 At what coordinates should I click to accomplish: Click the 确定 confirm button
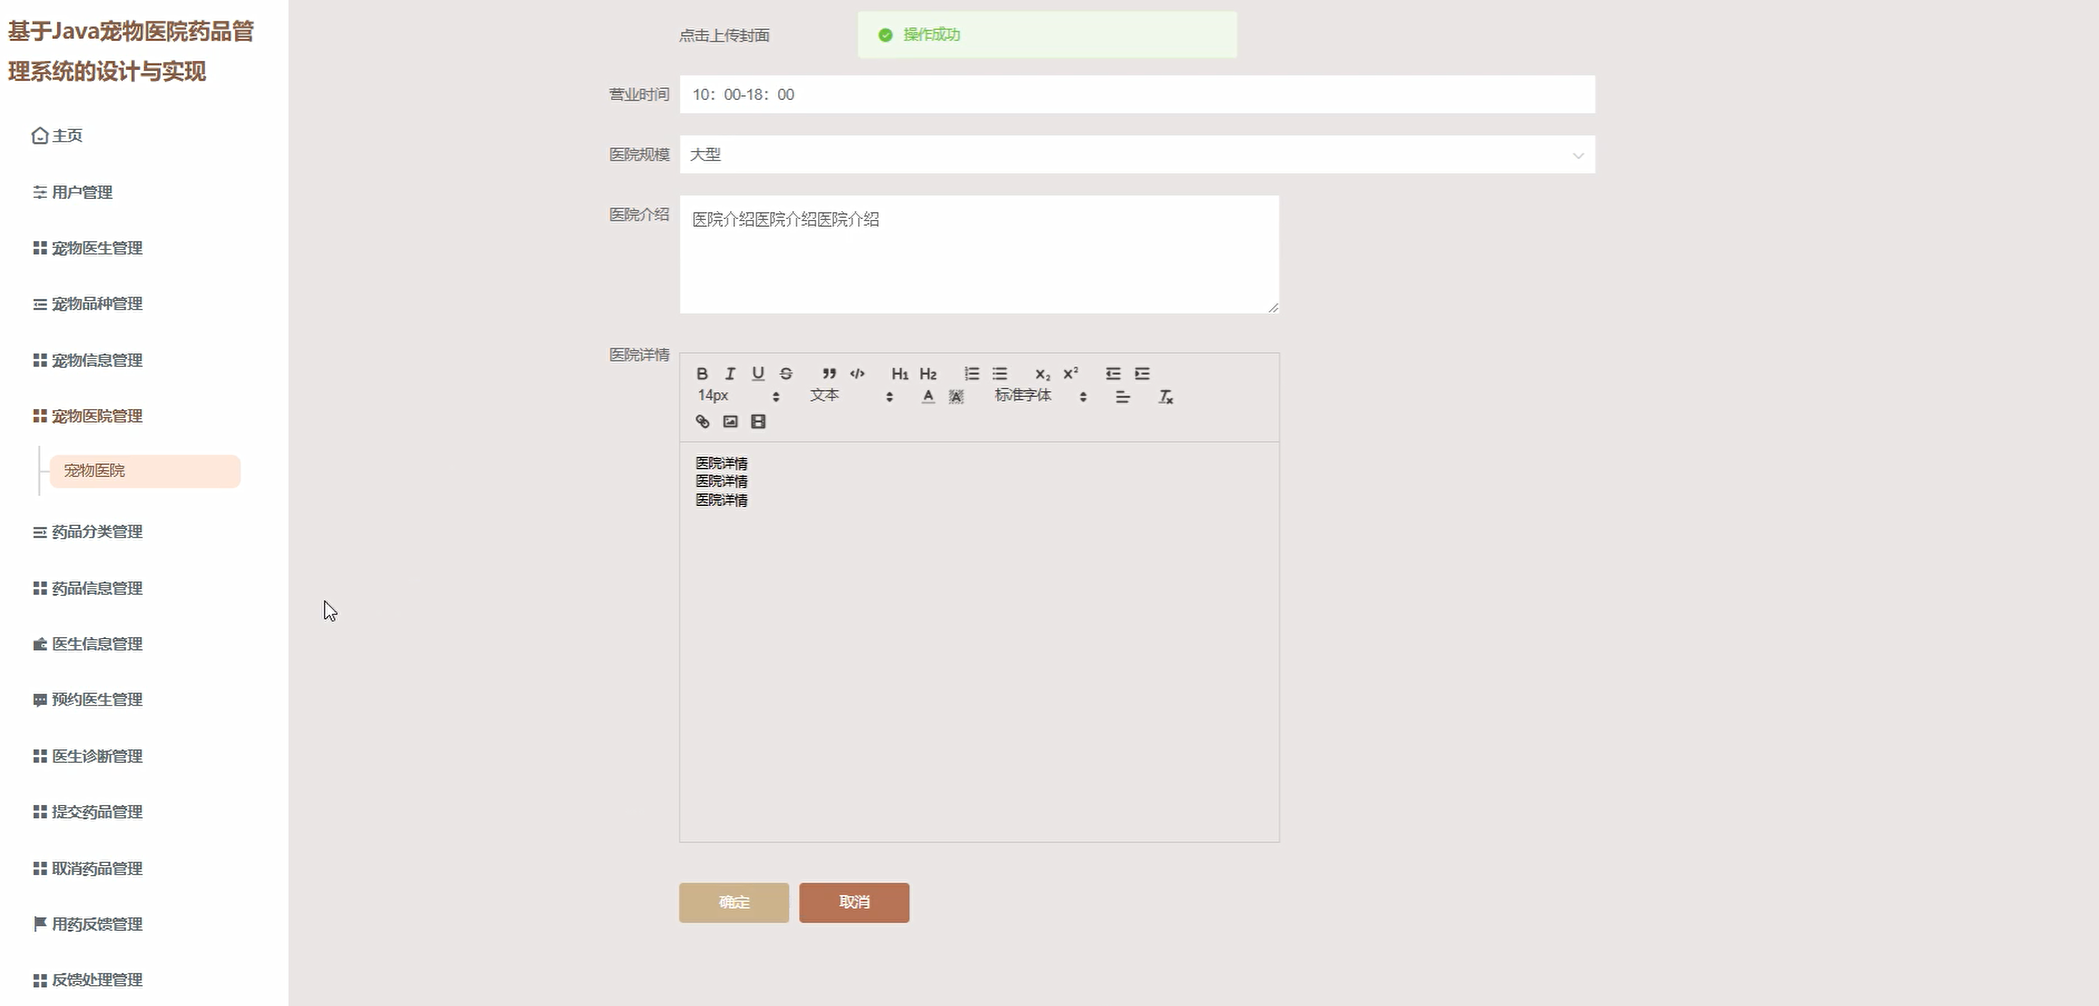(734, 902)
